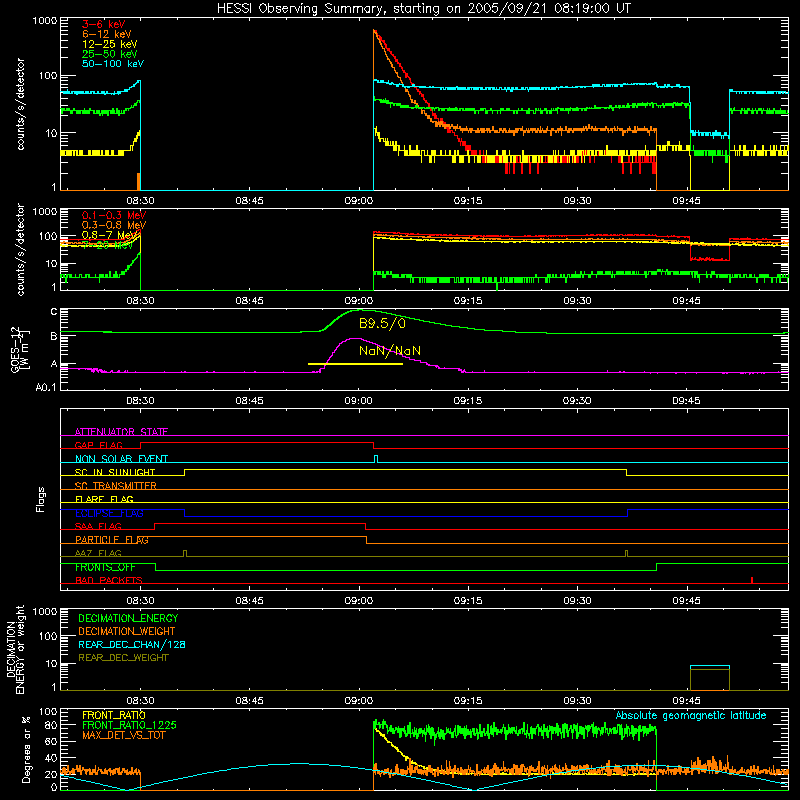
Task: Click the 08:30 tick label under GOES panel
Action: (x=140, y=401)
